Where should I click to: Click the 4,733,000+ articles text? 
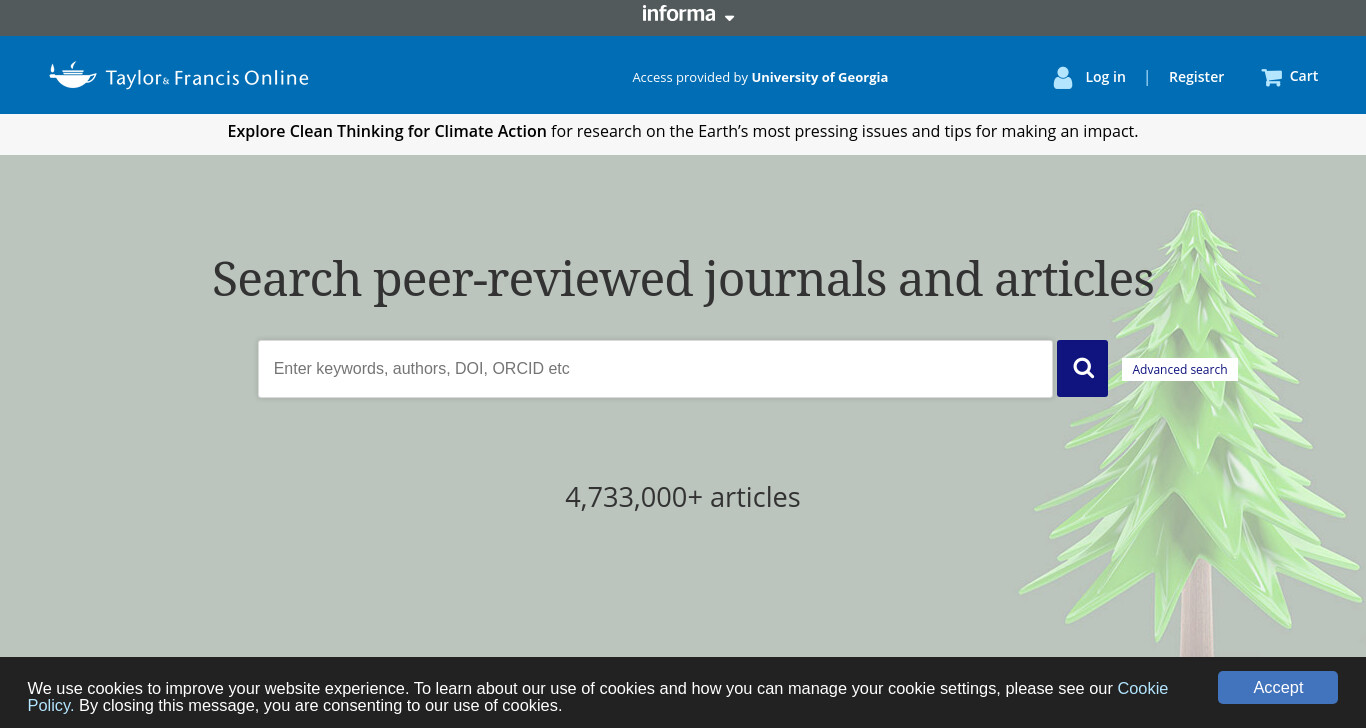click(683, 497)
